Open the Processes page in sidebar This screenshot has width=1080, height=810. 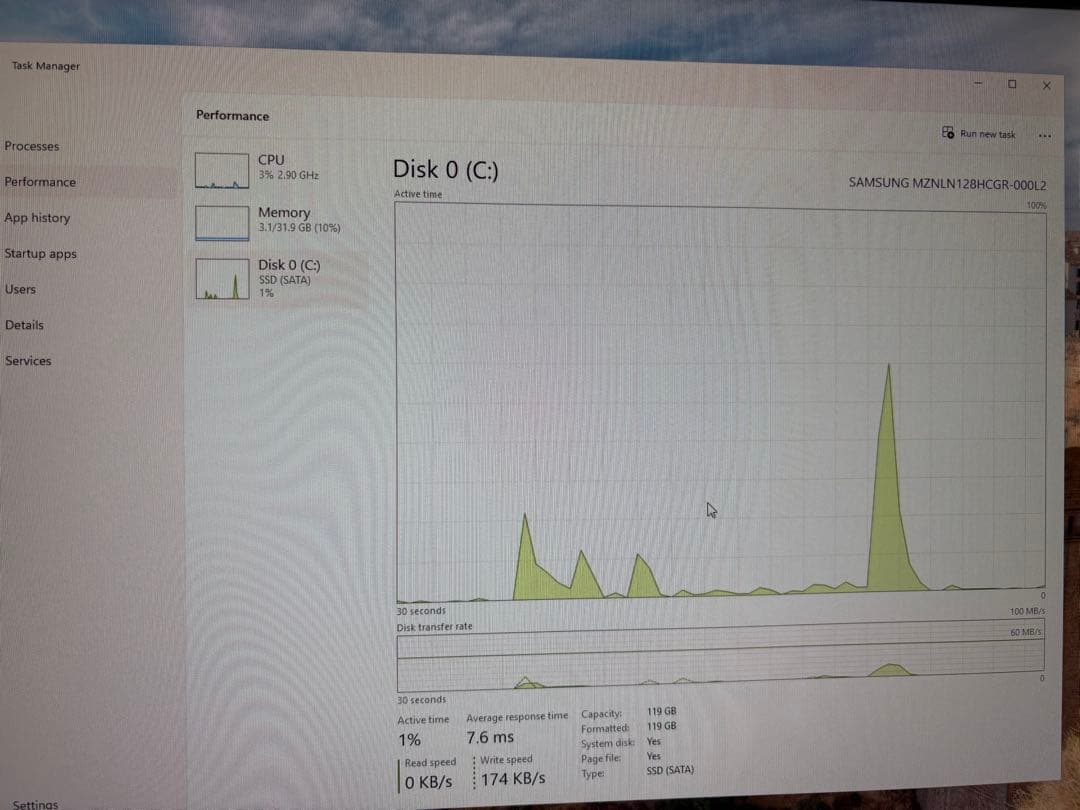[x=32, y=146]
